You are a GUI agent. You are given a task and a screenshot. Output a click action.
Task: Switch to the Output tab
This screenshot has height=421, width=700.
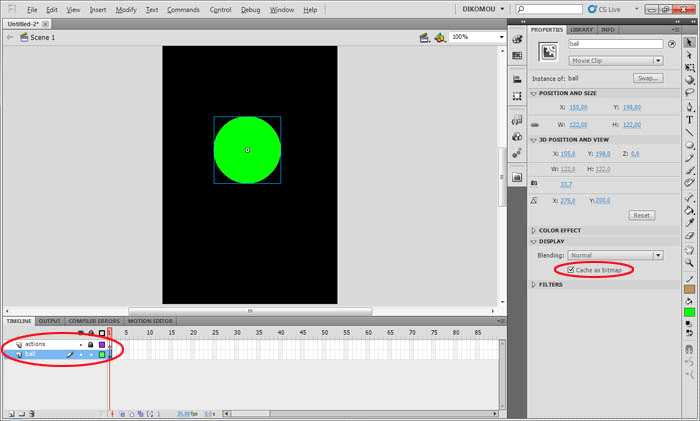[x=50, y=321]
